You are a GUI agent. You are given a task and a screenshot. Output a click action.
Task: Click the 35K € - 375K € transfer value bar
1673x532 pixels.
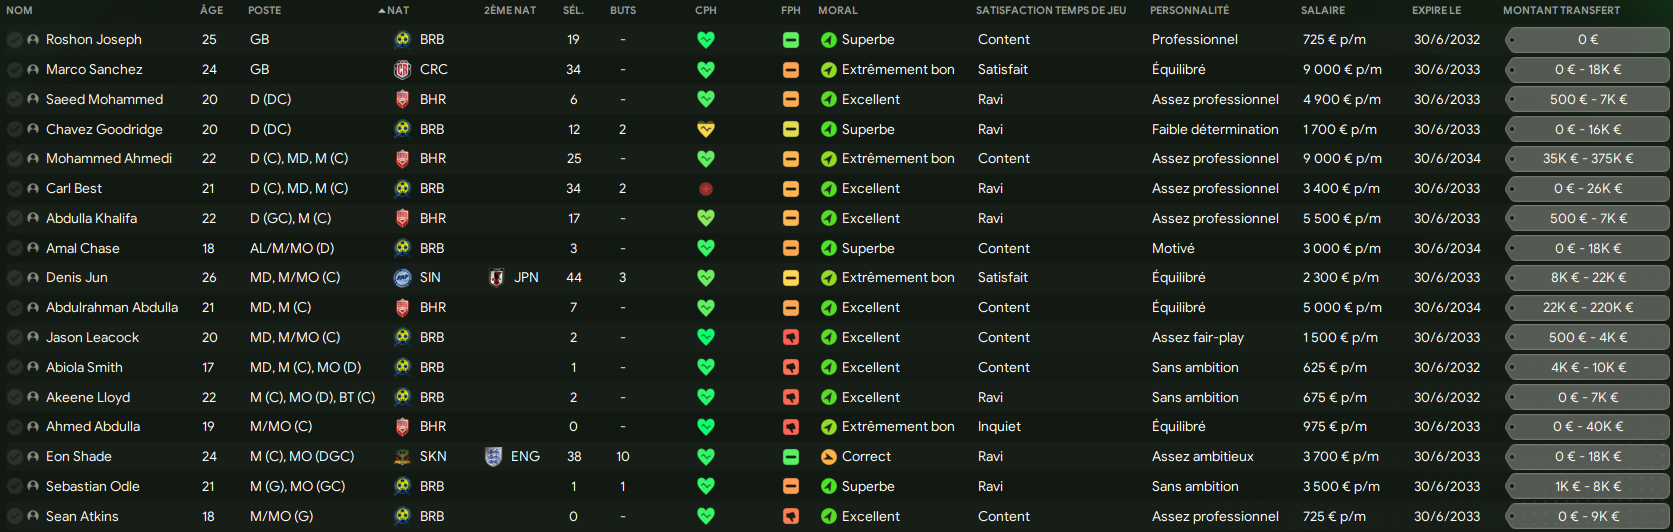point(1588,159)
